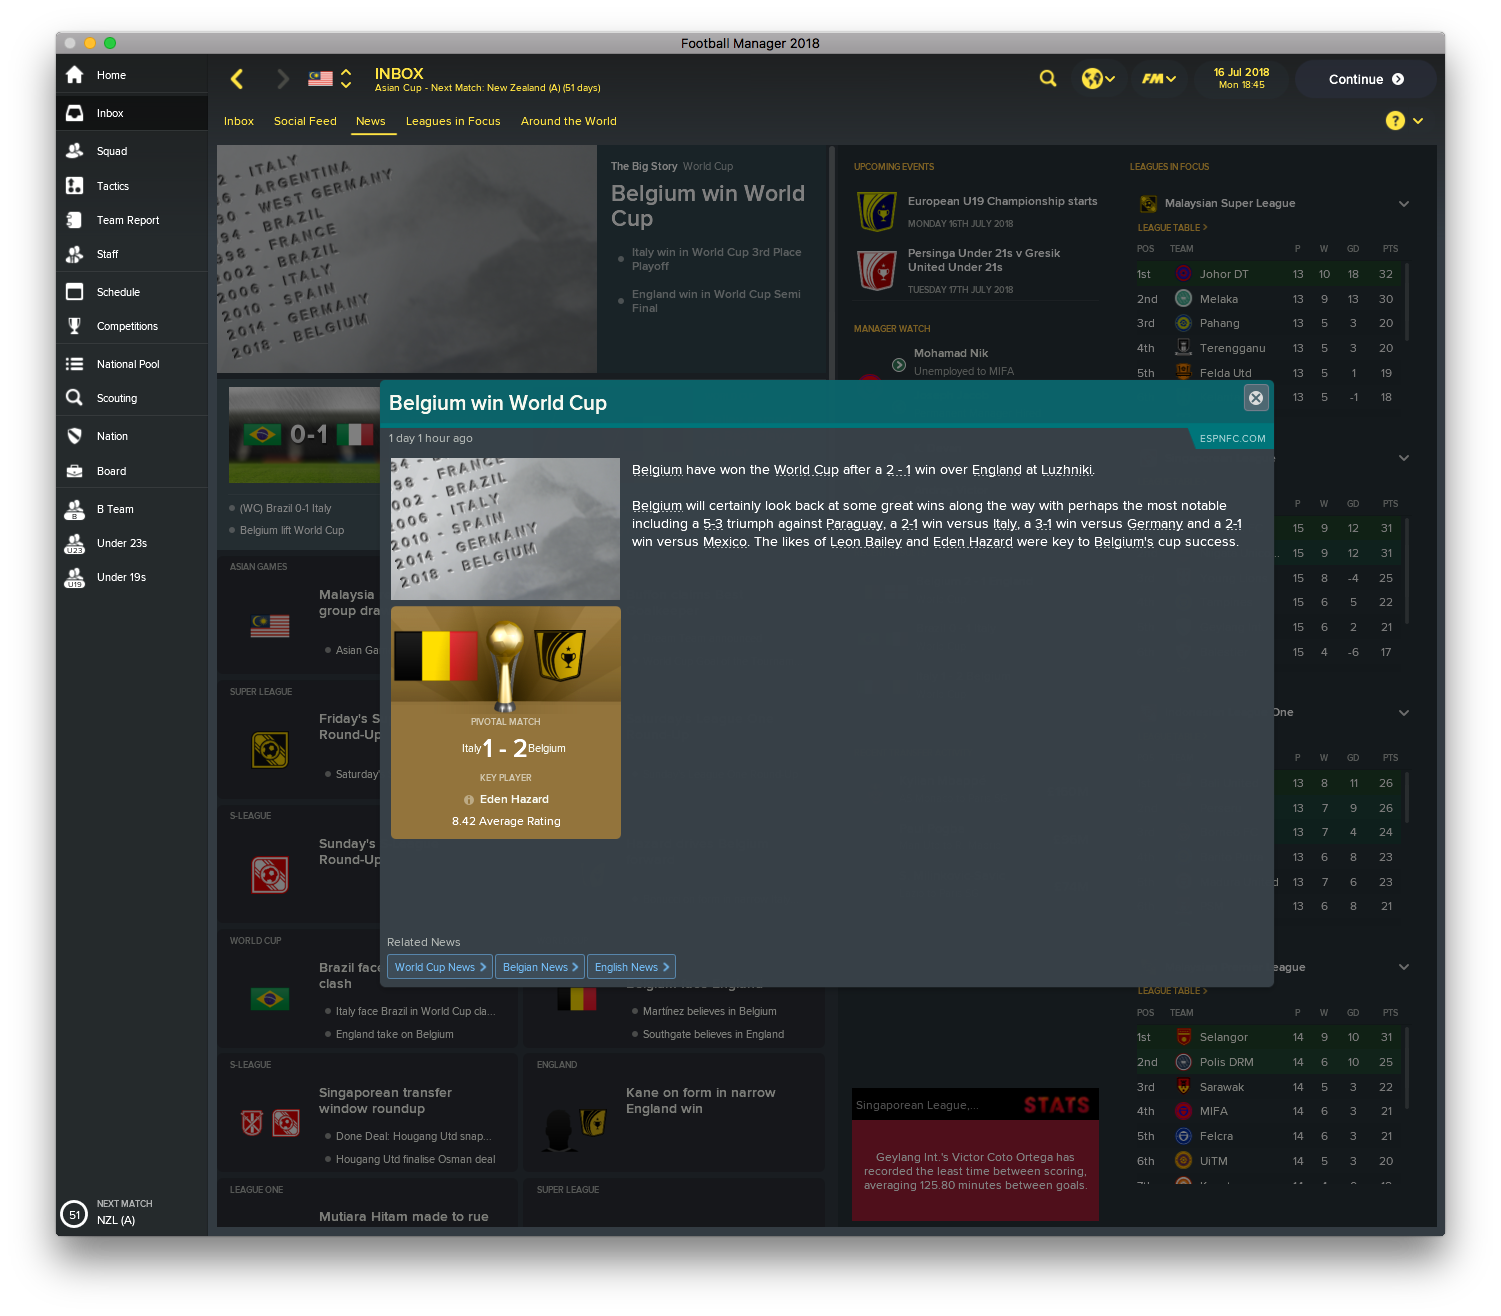Screen dimensions: 1501x1316
Task: Open England win in World Cup Semi Final
Action: click(716, 301)
